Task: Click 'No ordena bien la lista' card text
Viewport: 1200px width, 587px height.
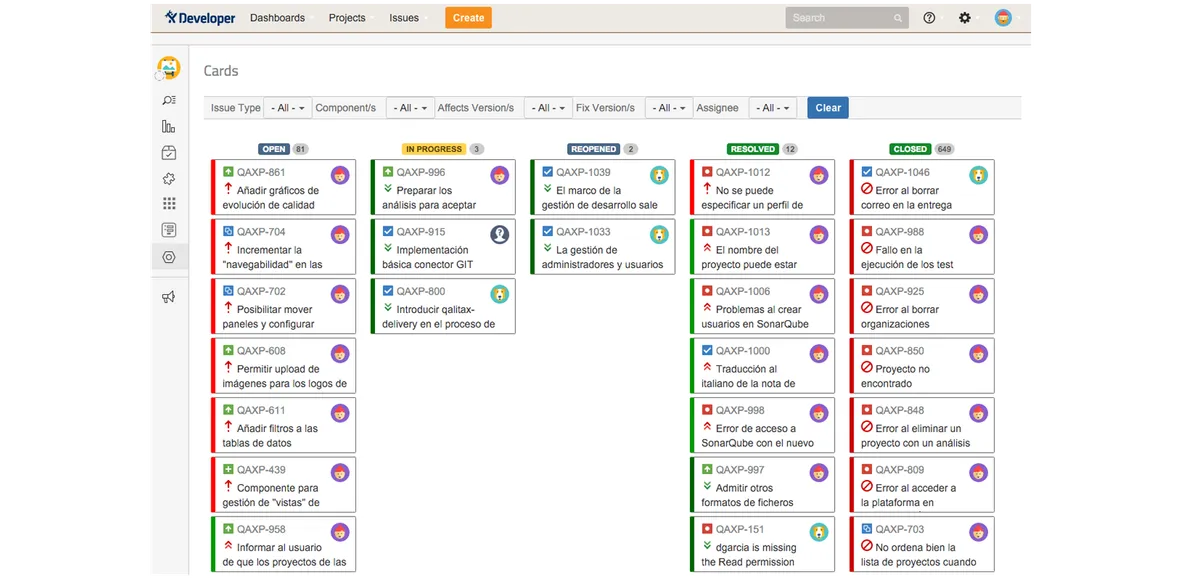Action: tap(918, 555)
